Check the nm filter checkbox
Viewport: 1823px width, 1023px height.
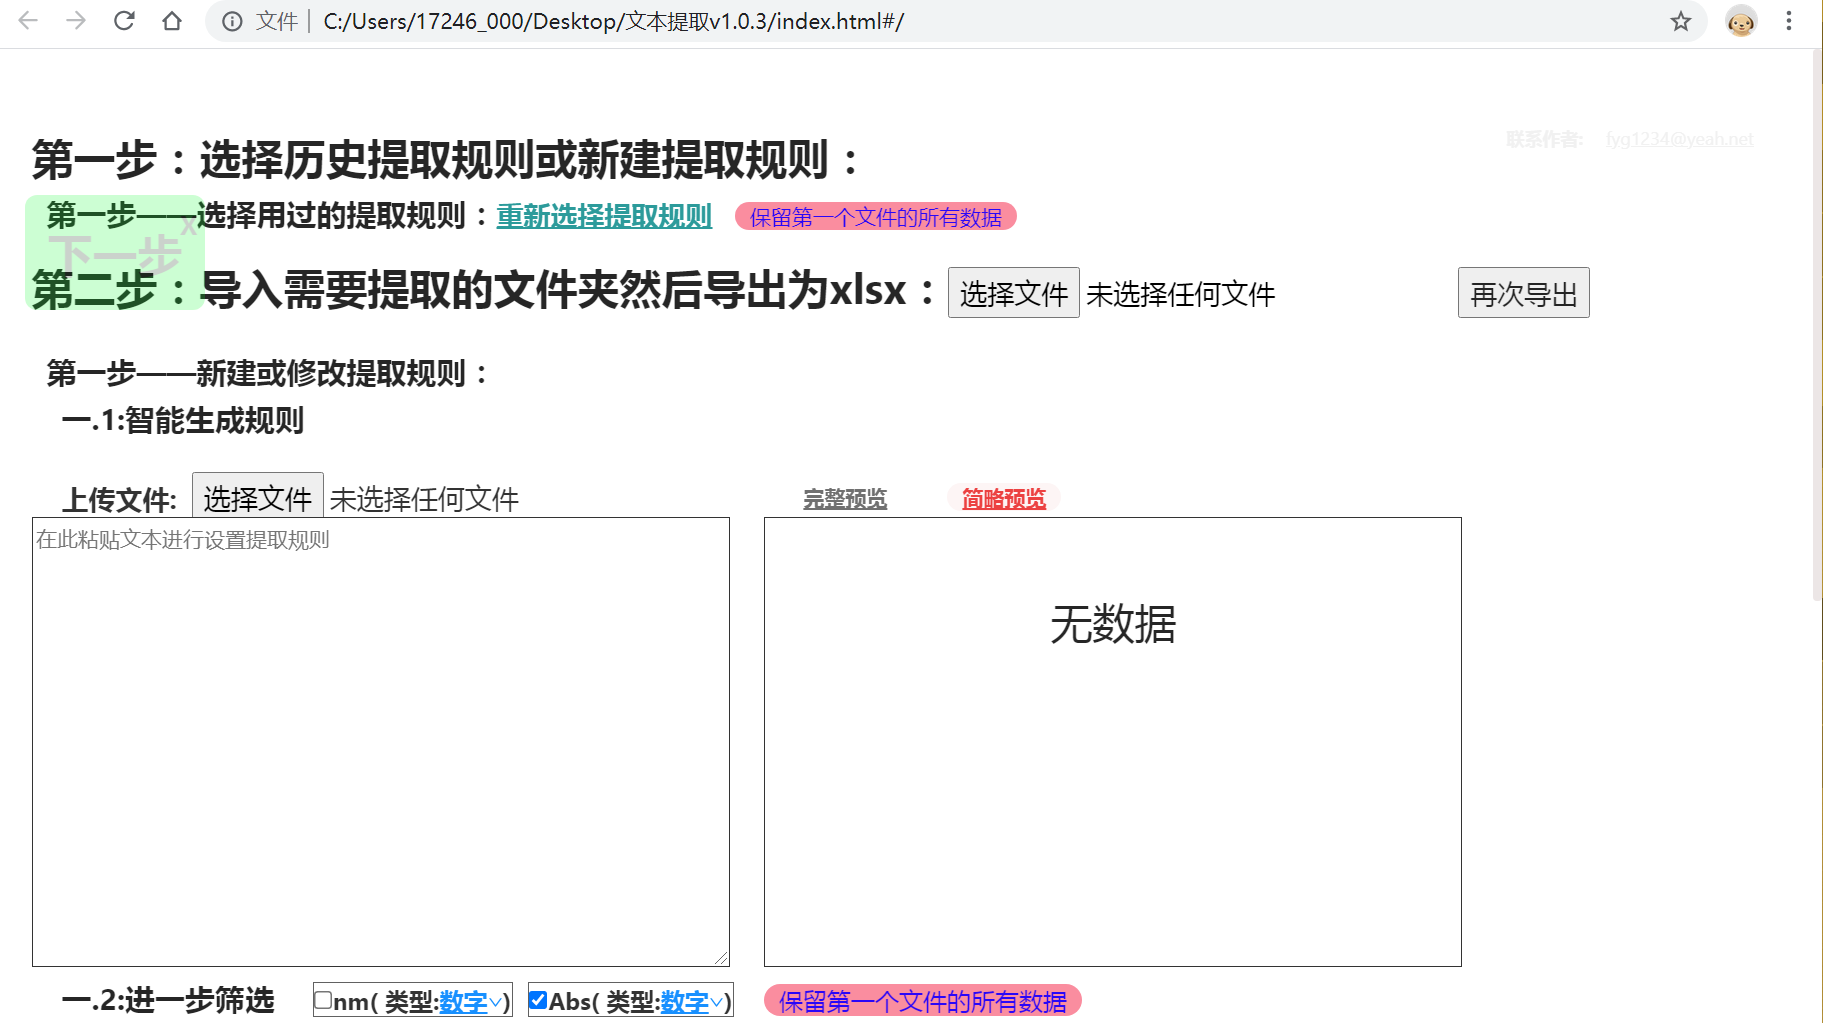(x=323, y=1000)
